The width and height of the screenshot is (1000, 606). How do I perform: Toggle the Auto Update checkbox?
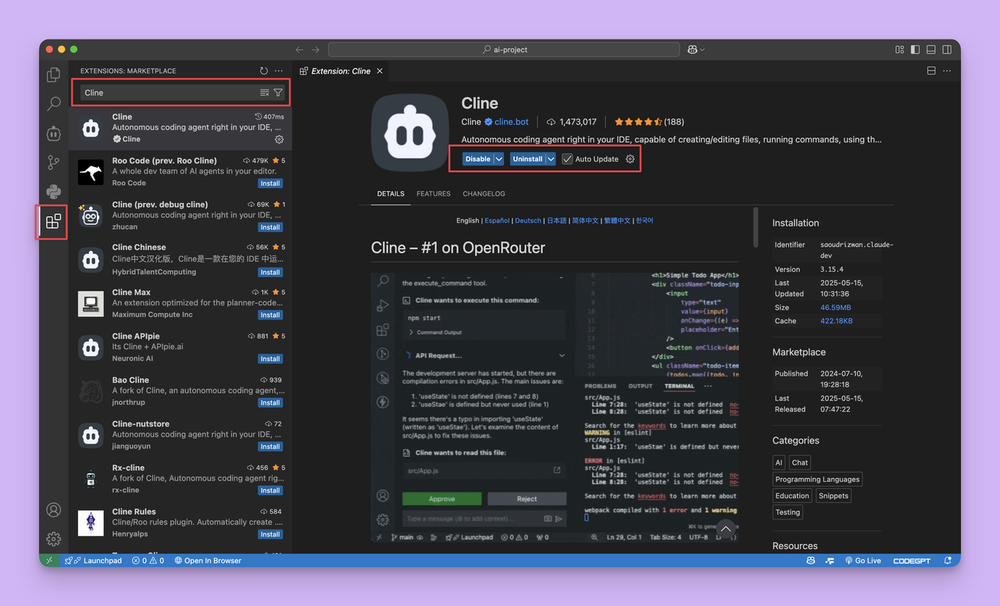pyautogui.click(x=567, y=159)
